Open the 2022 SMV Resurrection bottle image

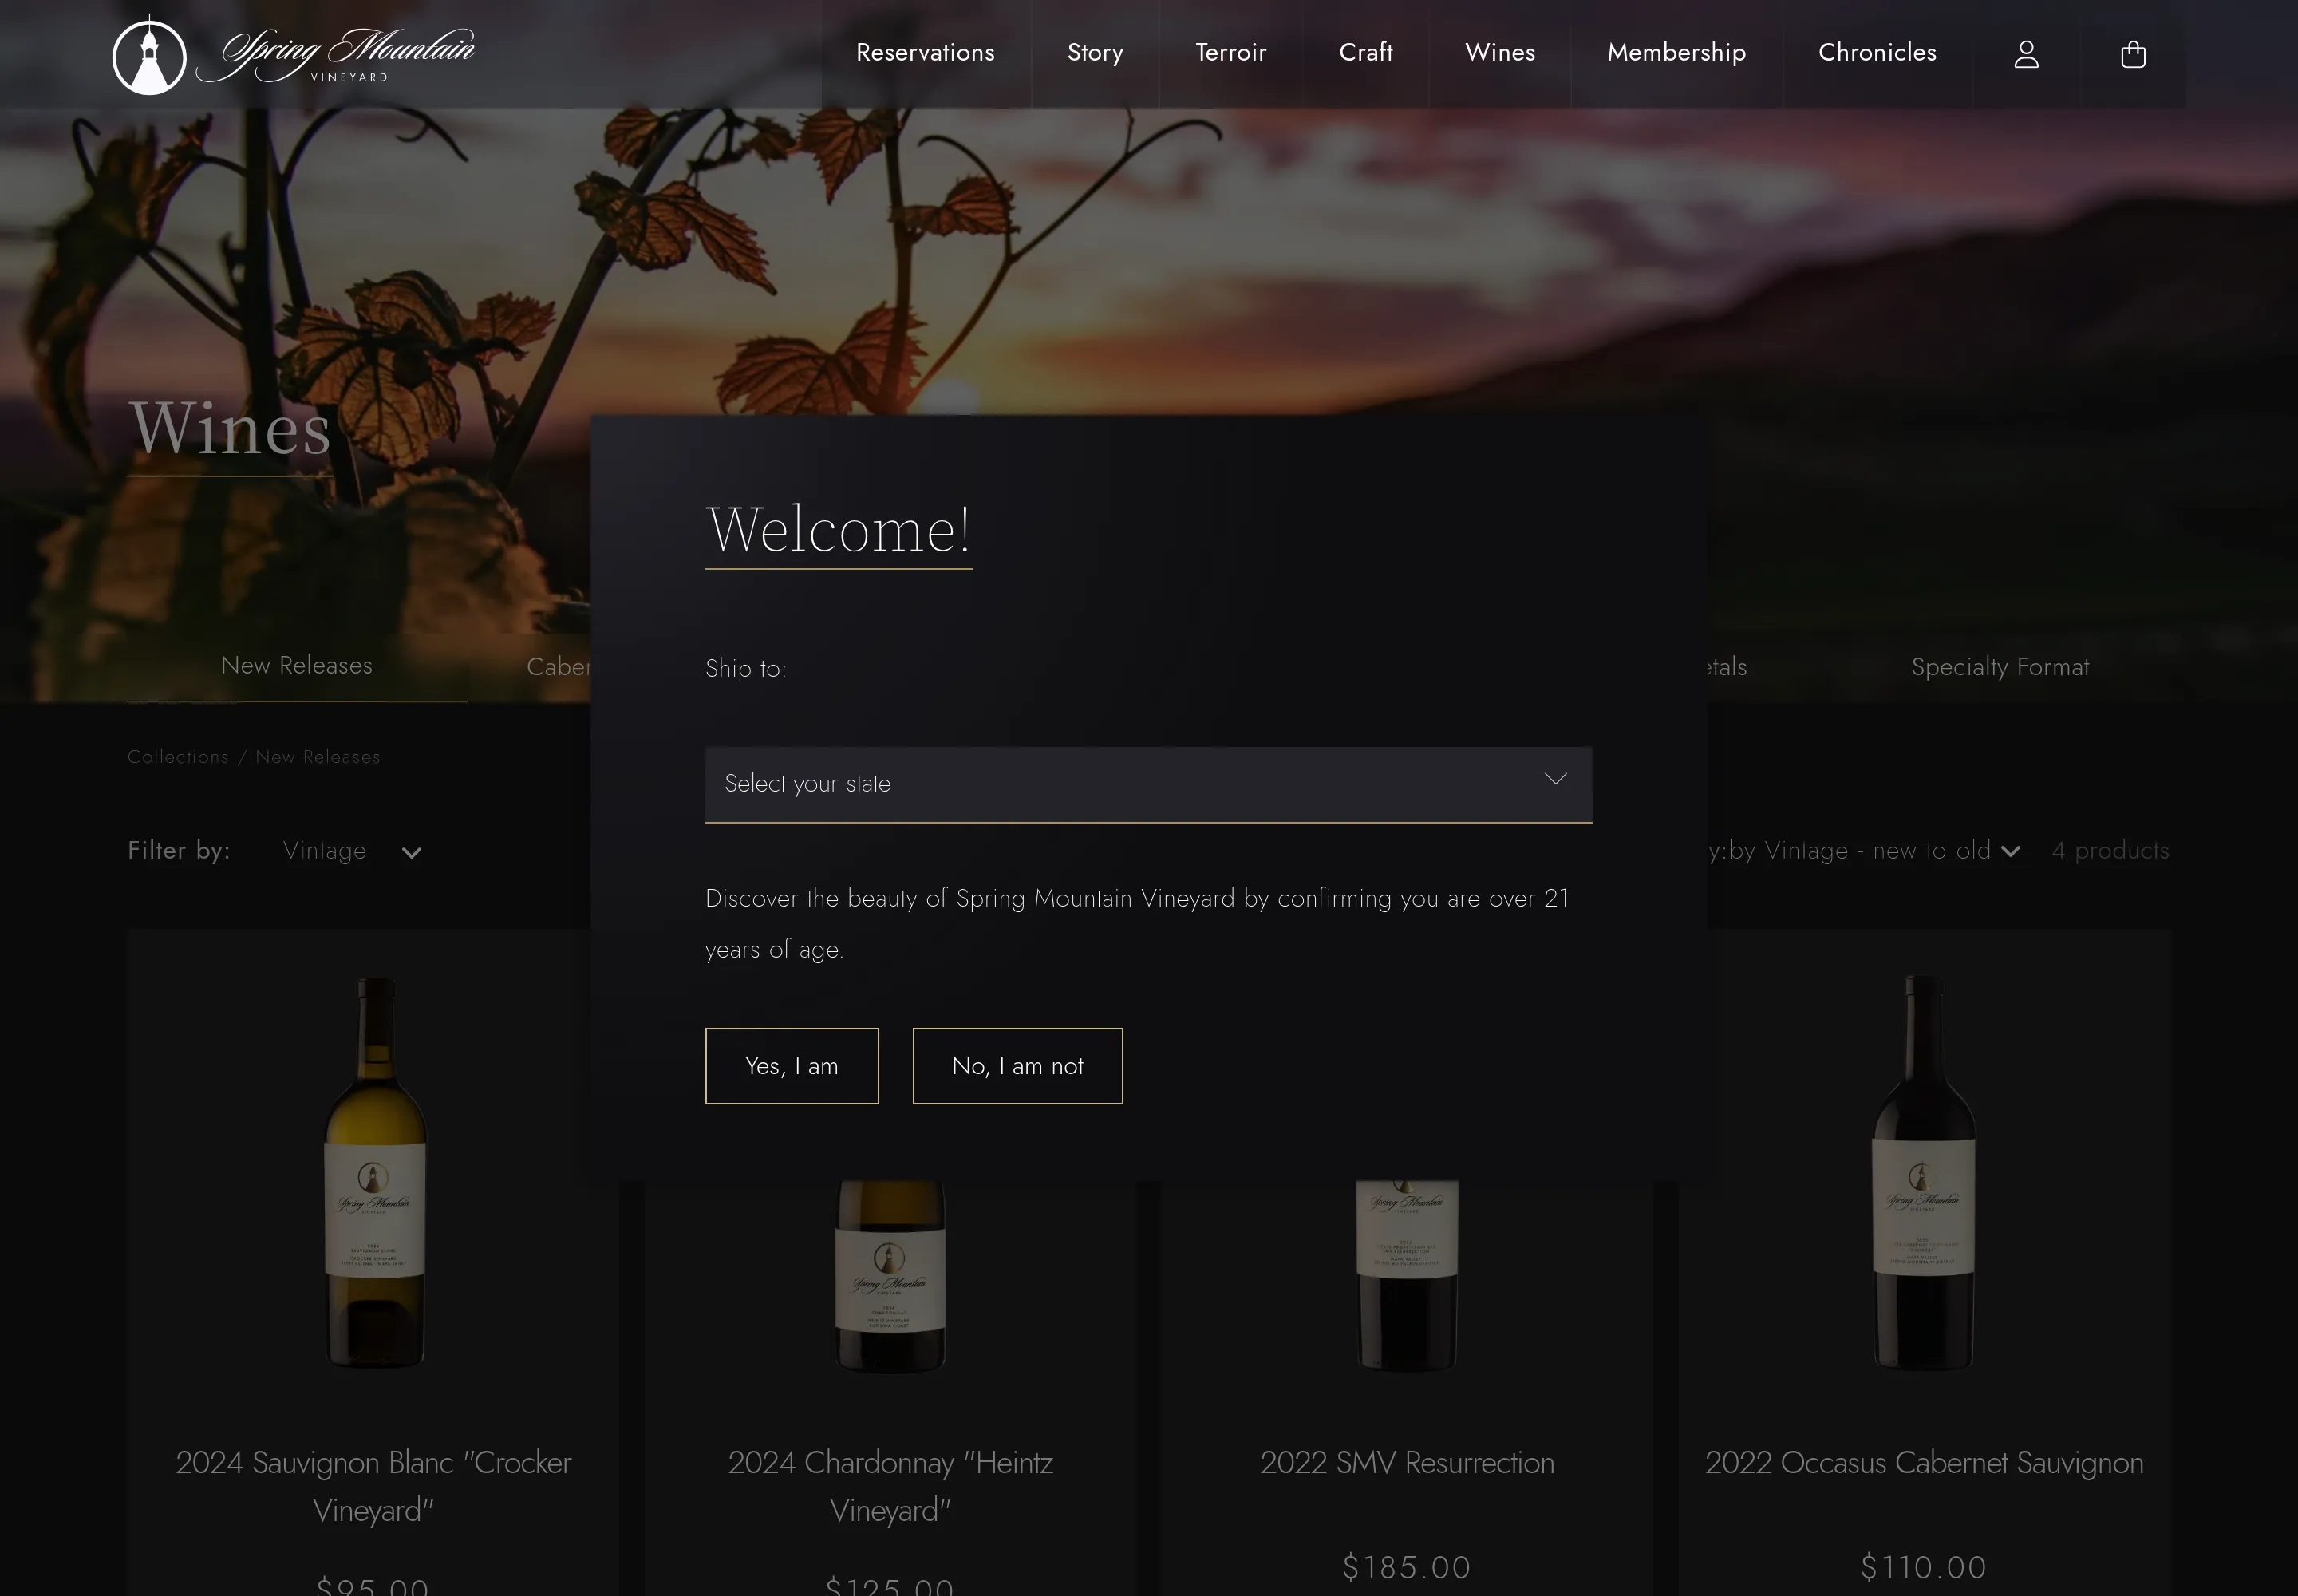pyautogui.click(x=1407, y=1275)
